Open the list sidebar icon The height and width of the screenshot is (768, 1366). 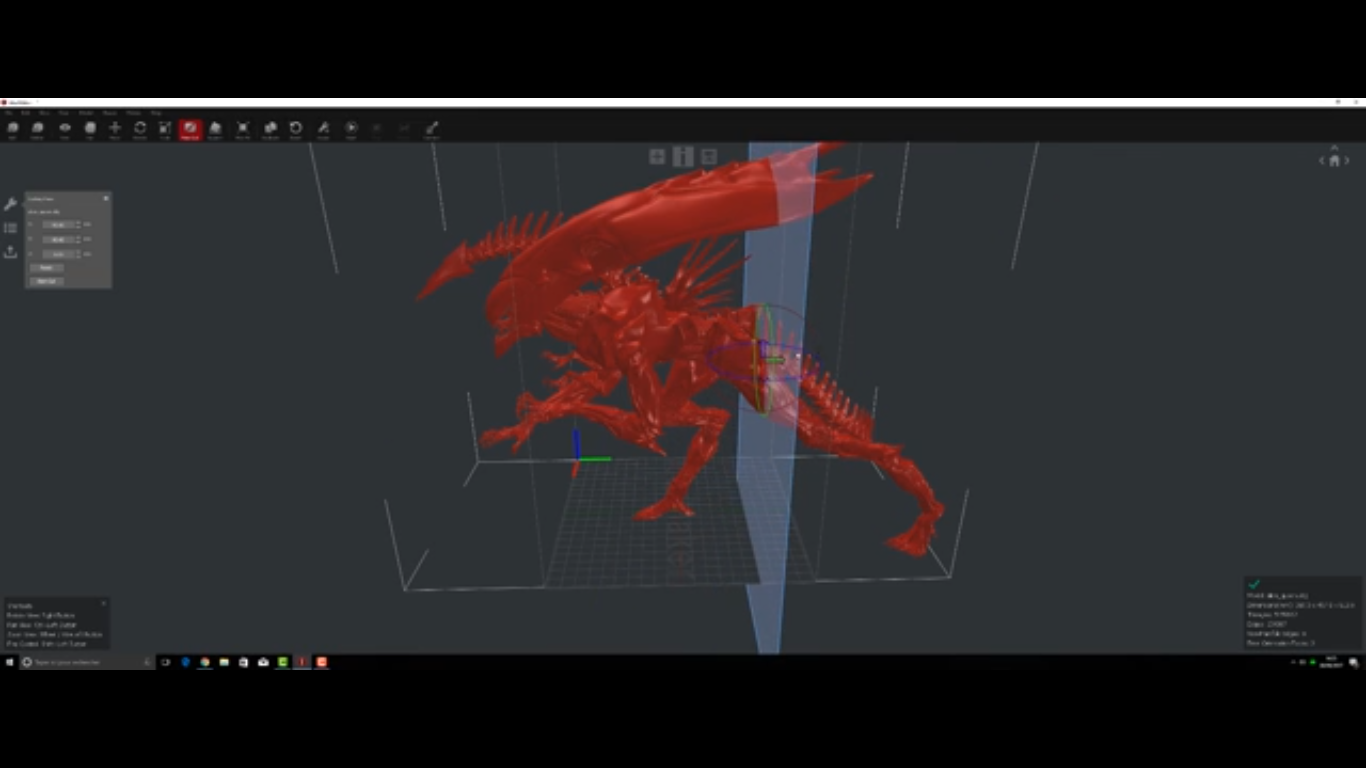[x=10, y=228]
